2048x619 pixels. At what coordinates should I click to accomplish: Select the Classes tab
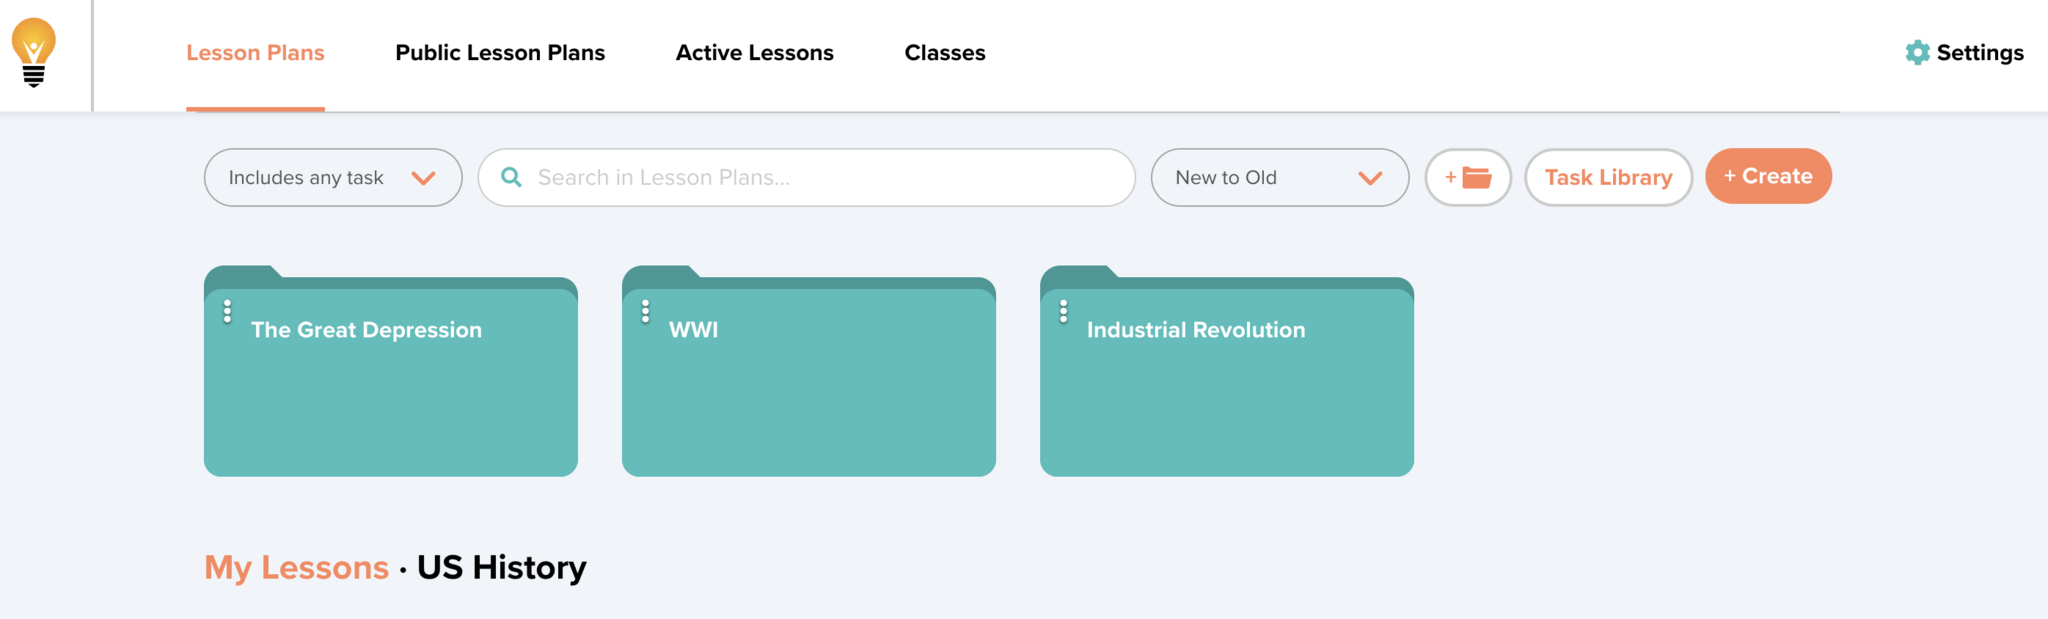[945, 53]
